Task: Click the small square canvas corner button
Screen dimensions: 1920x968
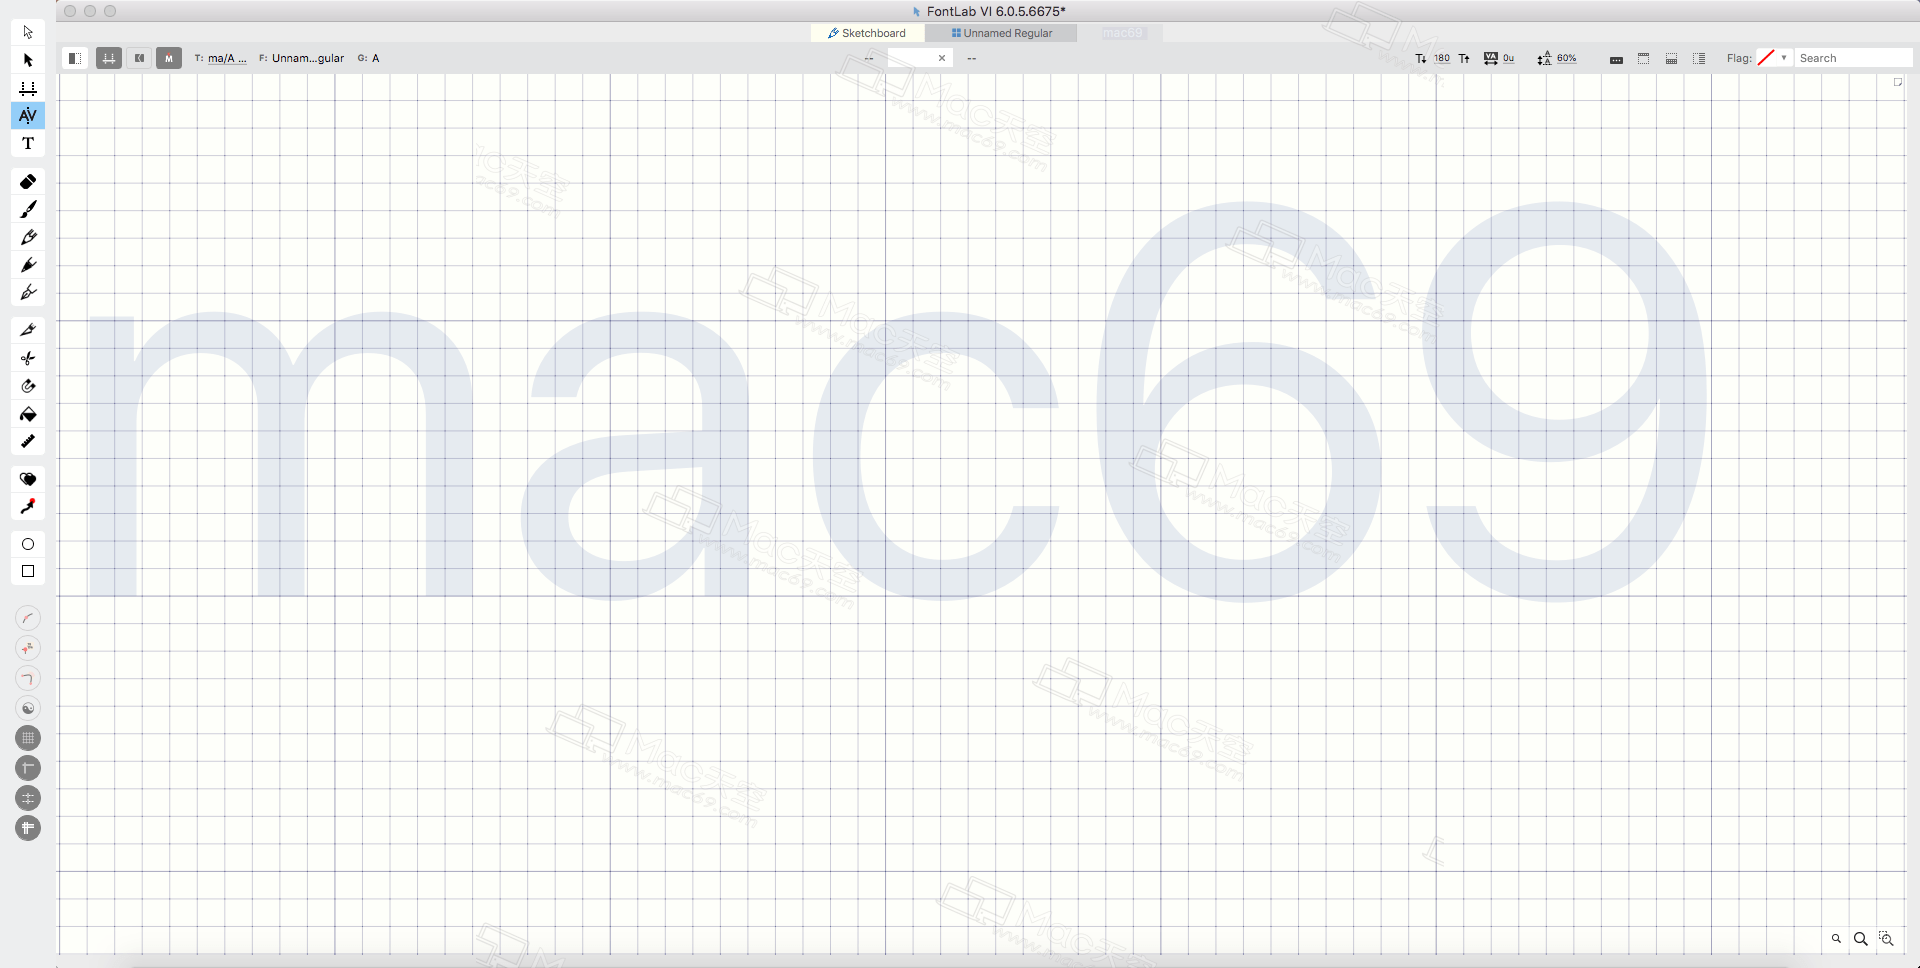Action: pyautogui.click(x=1898, y=83)
